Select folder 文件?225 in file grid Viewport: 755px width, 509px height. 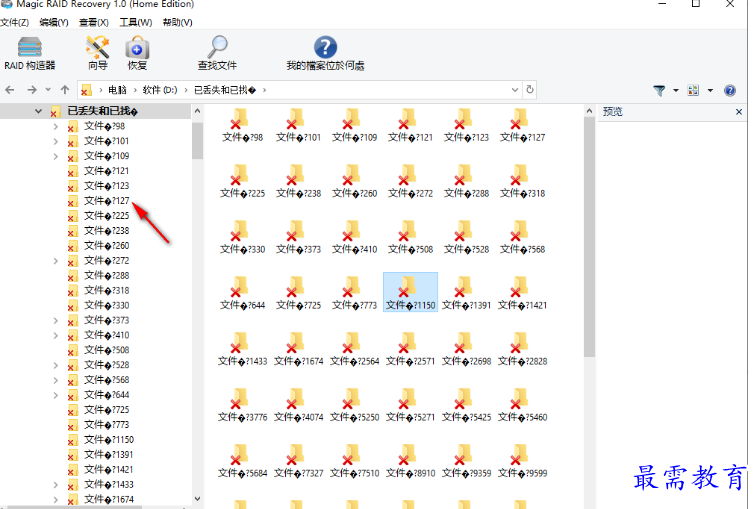coord(242,182)
